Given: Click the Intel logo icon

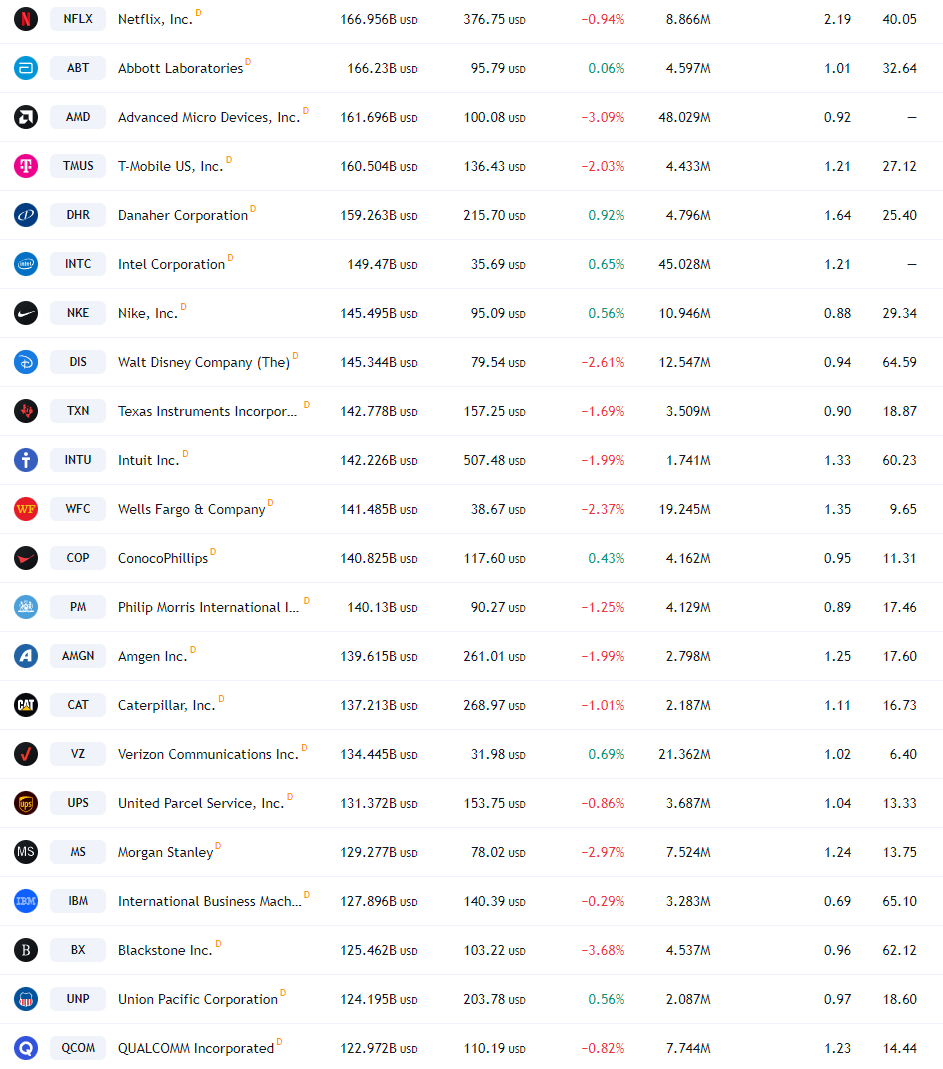Looking at the screenshot, I should (26, 264).
